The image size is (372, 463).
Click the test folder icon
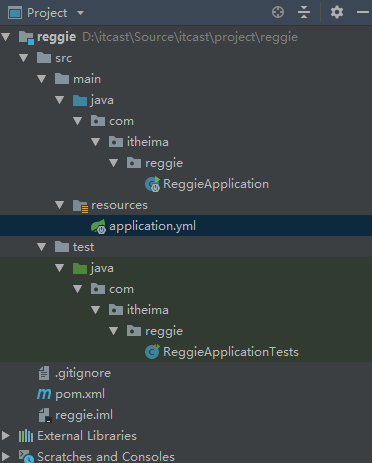[62, 247]
